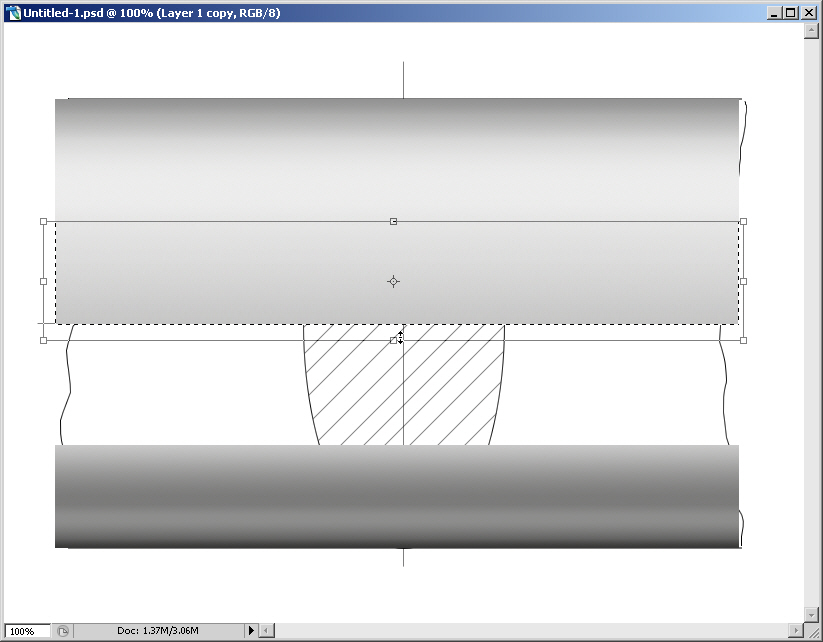The height and width of the screenshot is (642, 823).
Task: Click the top-left transform handle
Action: pyautogui.click(x=44, y=222)
